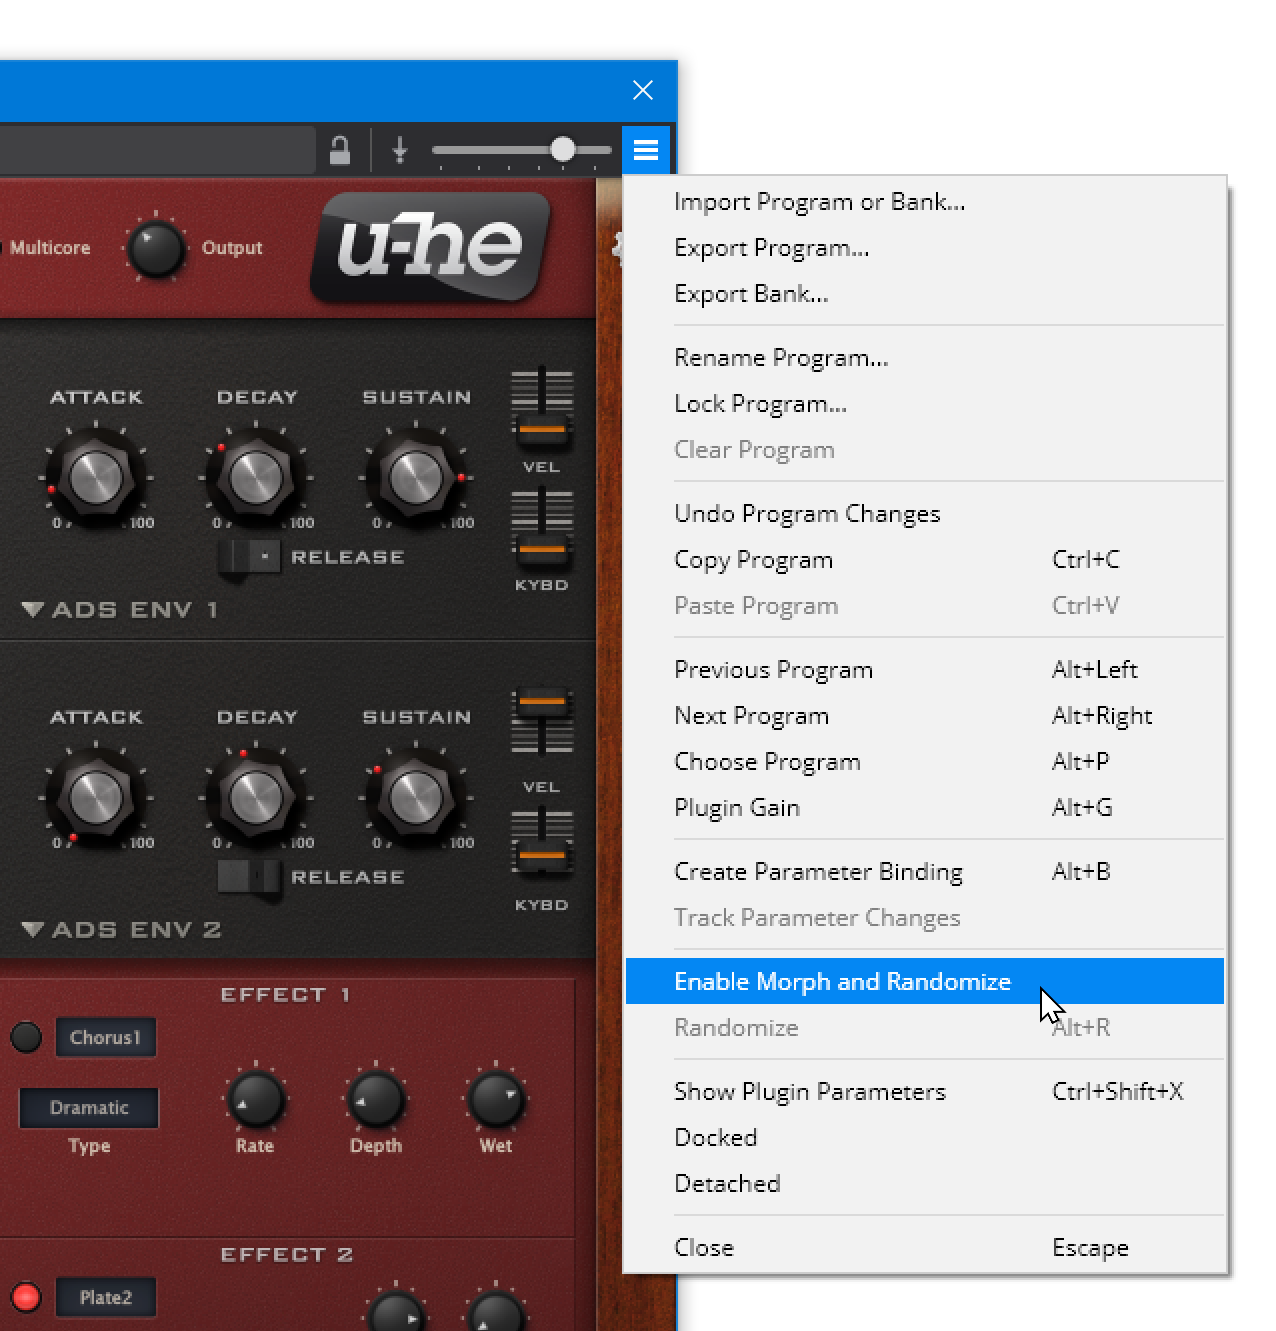Click the hamburger plugin menu icon
The height and width of the screenshot is (1331, 1276).
point(646,150)
